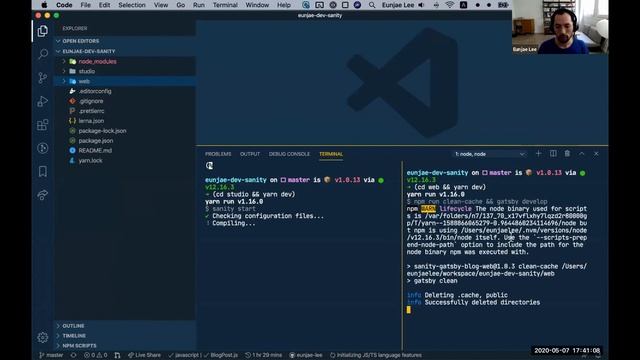This screenshot has width=640, height=360.
Task: Open the yarn.lock file
Action: pos(125,160)
